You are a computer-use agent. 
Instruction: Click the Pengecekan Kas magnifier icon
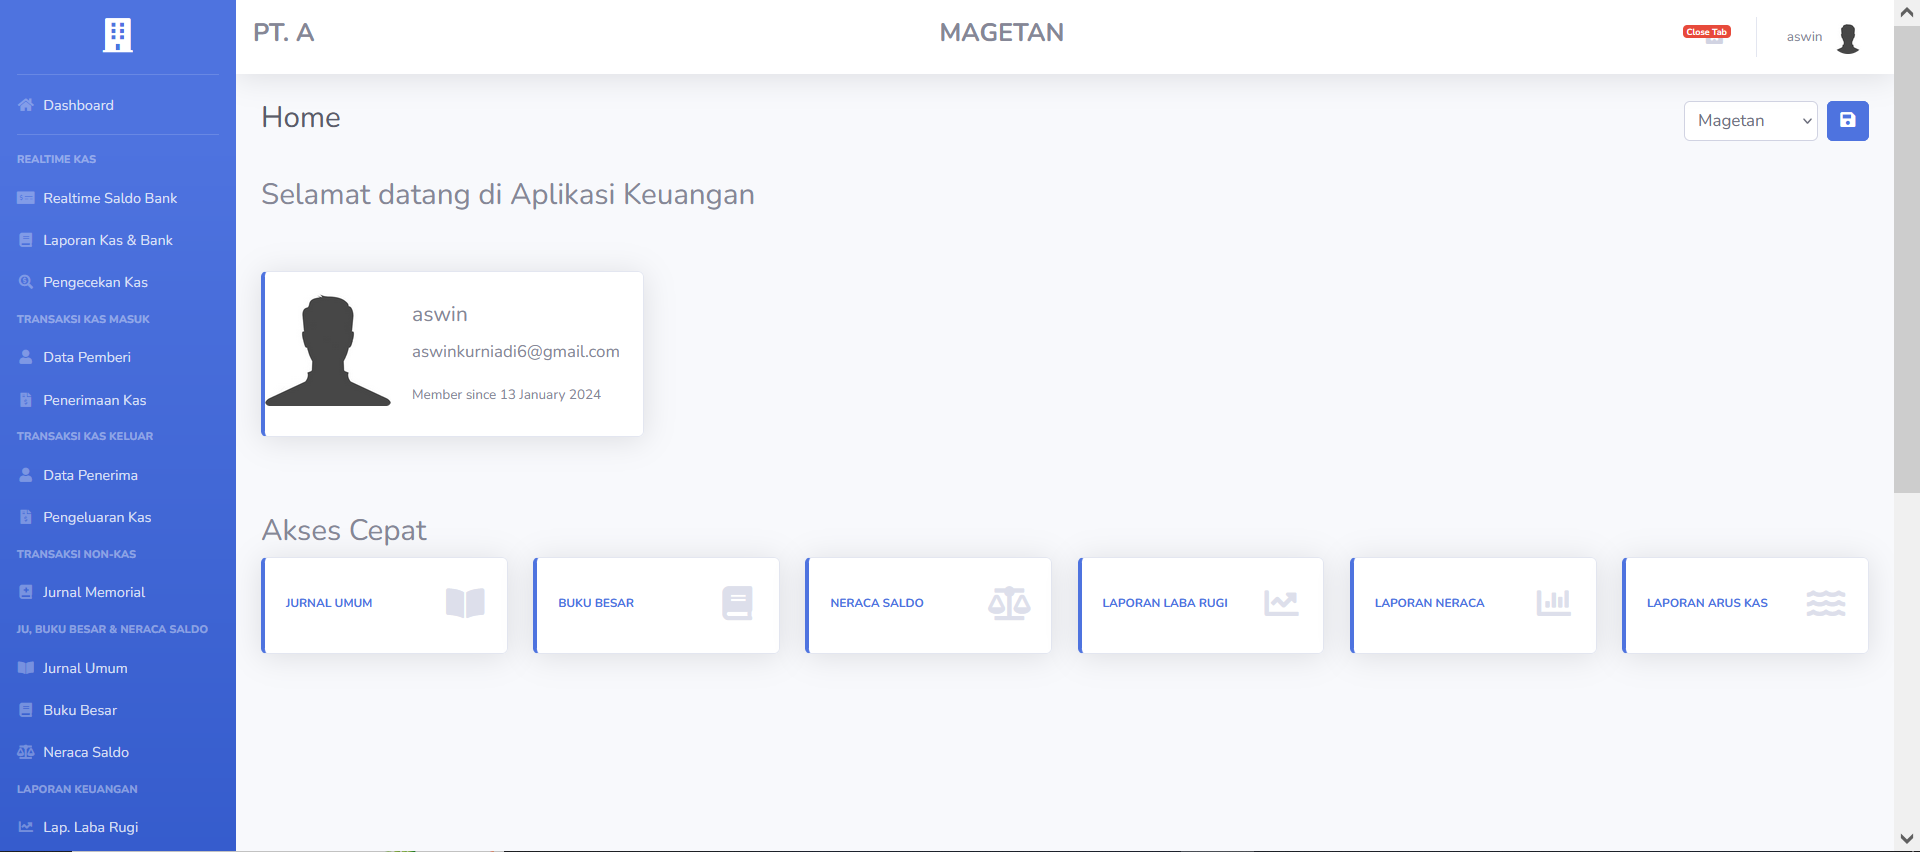26,282
